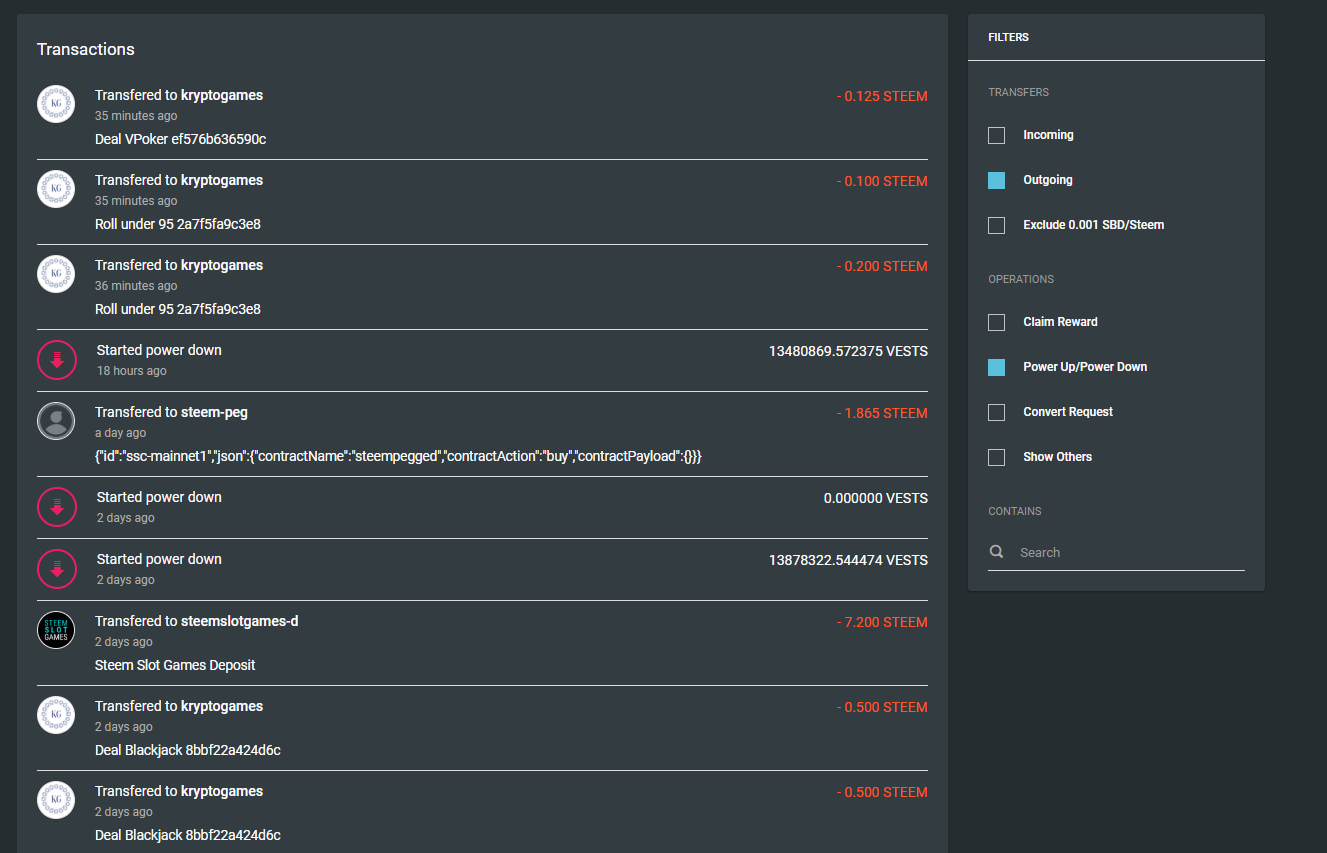Viewport: 1327px width, 853px height.
Task: Click Roll under 95 memo on -0.200 STEEM transfer
Action: (x=178, y=309)
